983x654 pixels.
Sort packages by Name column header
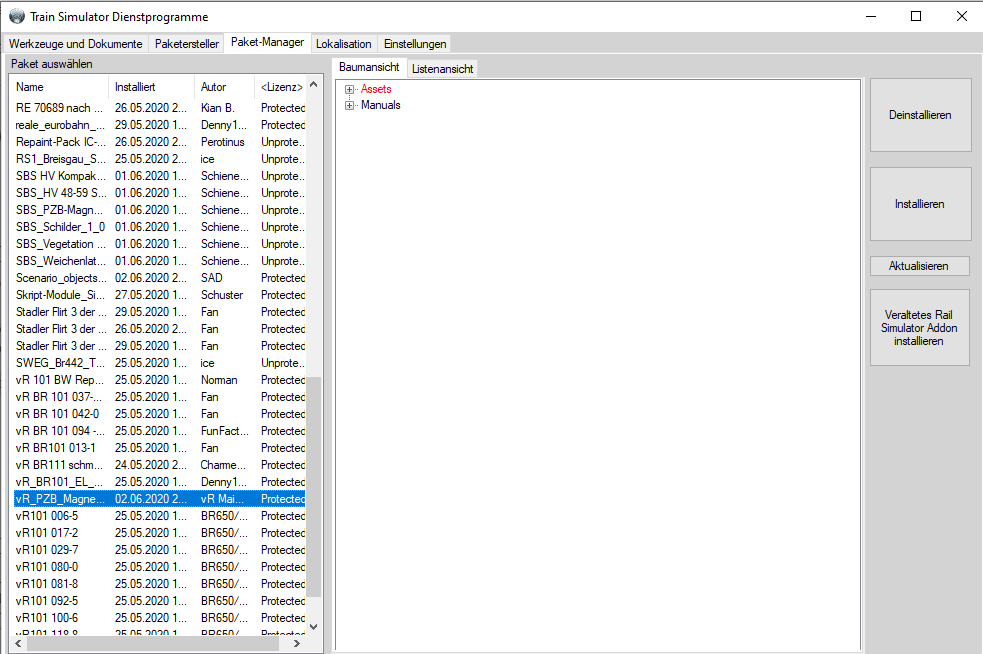coord(60,87)
